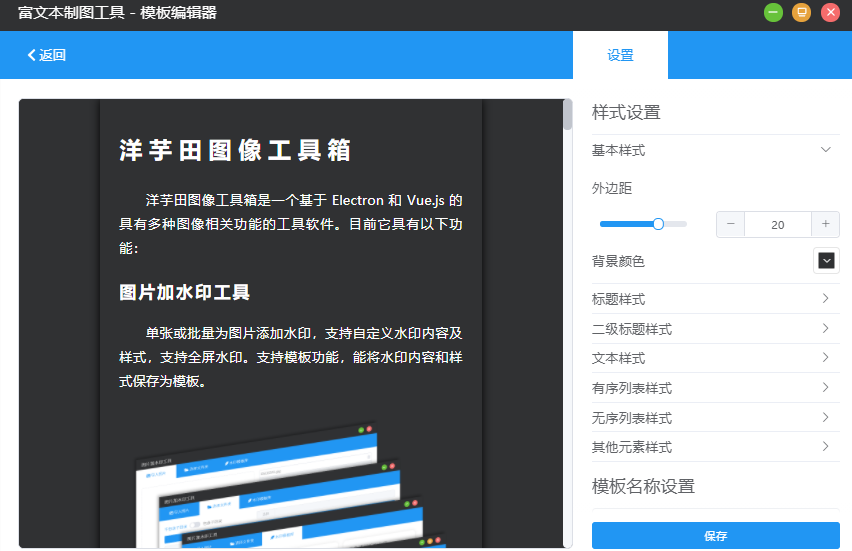The width and height of the screenshot is (852, 551).
Task: Click the 样式设置 heading text
Action: pos(626,112)
